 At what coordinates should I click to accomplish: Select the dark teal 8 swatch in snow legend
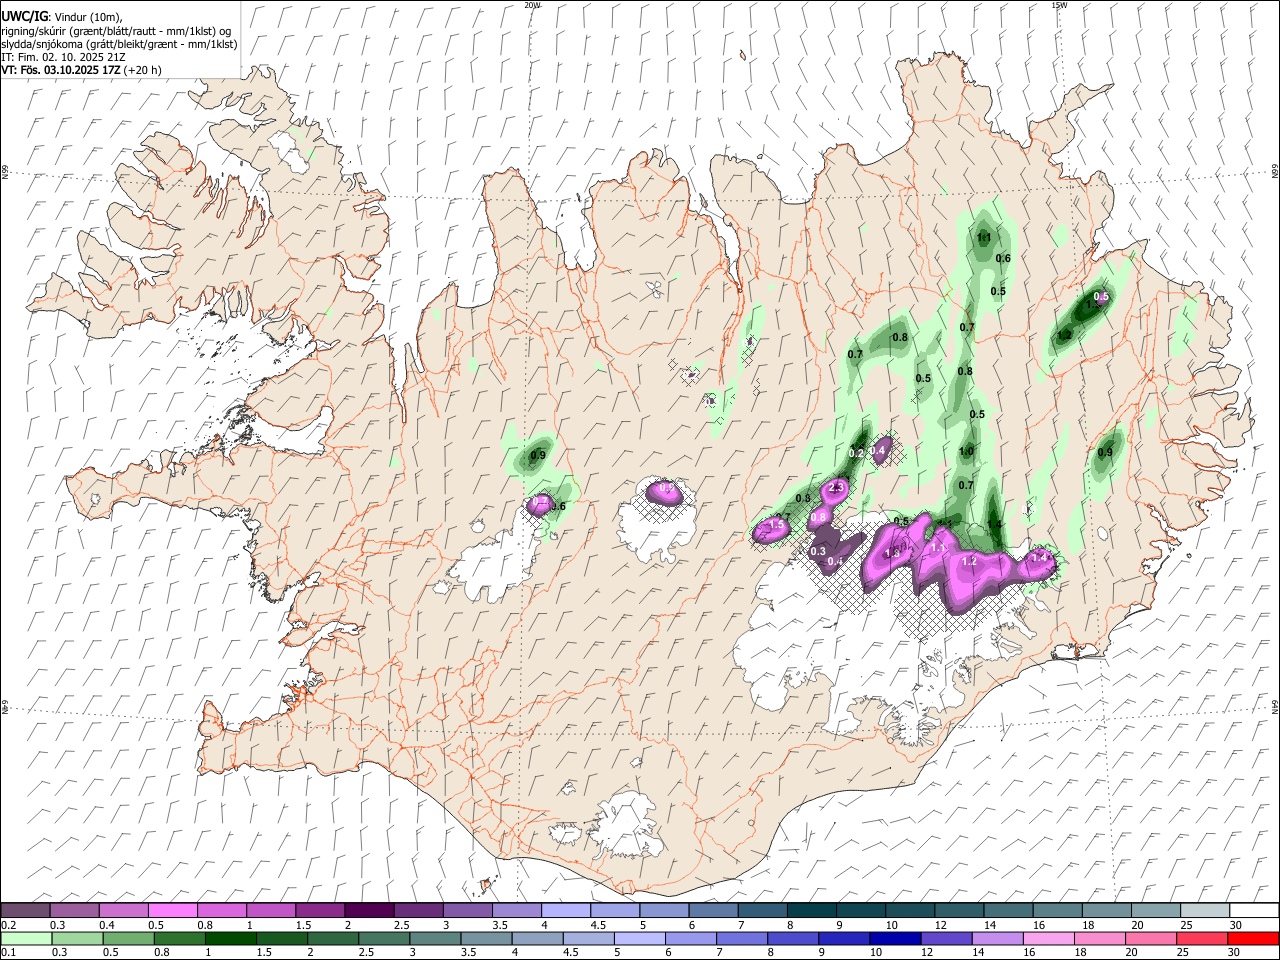point(811,910)
